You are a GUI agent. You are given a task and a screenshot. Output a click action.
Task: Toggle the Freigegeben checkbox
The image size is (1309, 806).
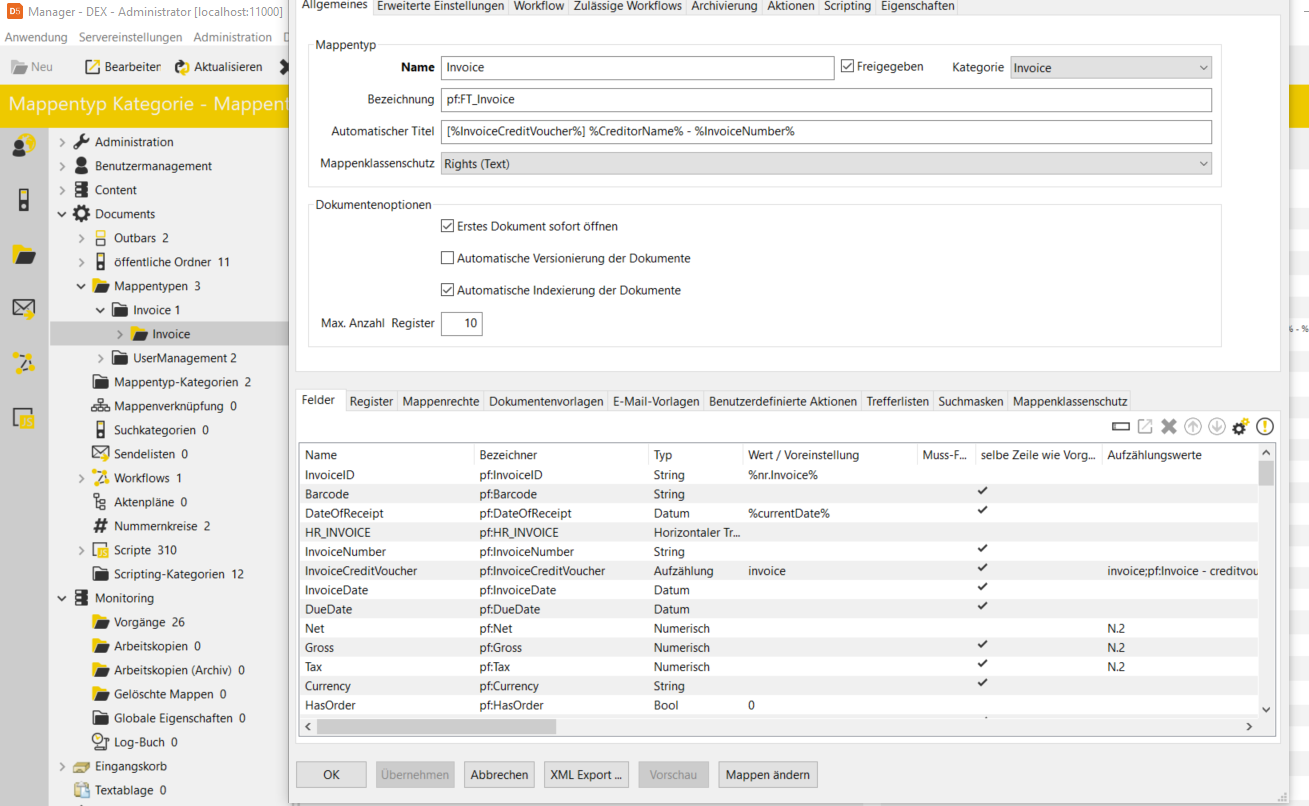[847, 67]
